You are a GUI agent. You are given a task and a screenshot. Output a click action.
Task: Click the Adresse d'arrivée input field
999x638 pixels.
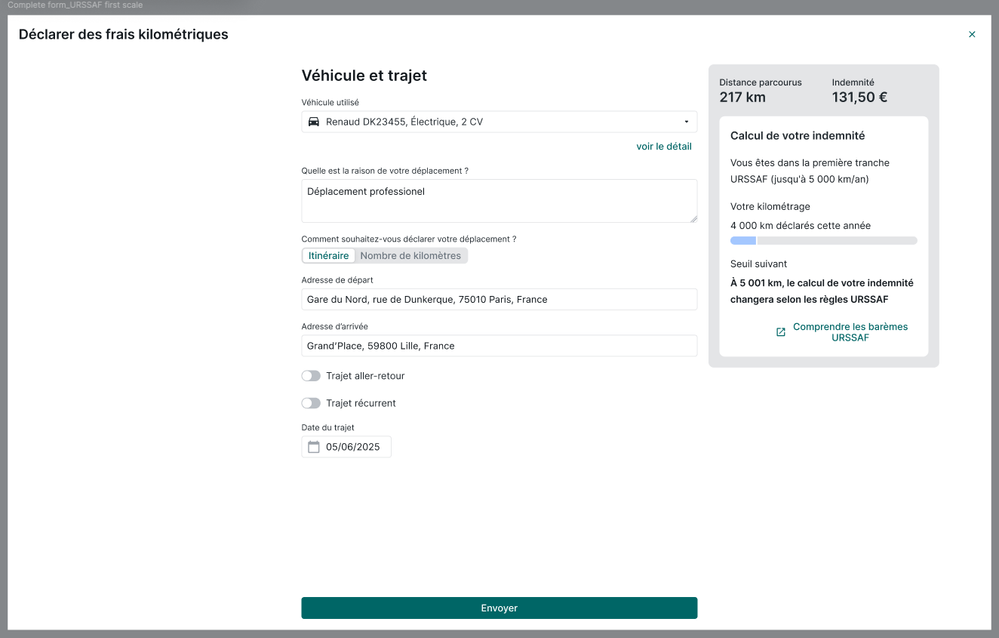tap(499, 346)
